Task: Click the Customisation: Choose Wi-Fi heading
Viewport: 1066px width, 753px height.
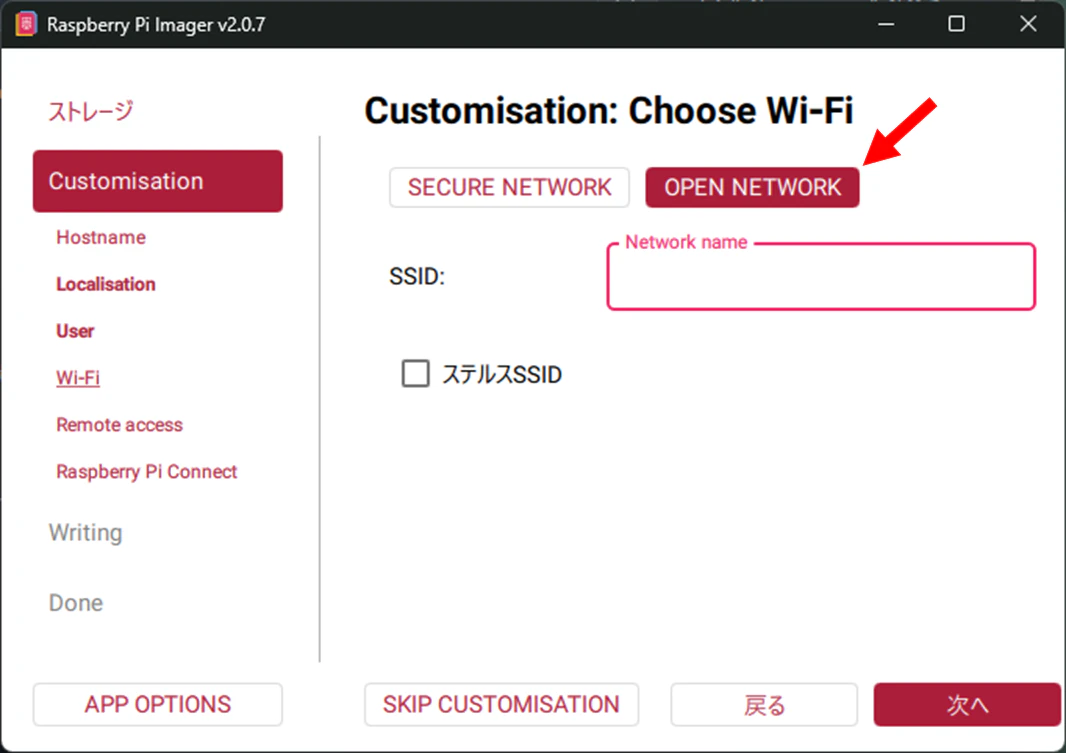Action: [608, 111]
